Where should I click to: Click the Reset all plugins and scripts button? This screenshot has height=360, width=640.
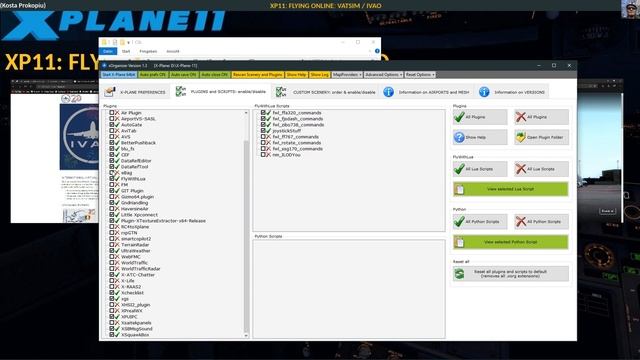511,274
